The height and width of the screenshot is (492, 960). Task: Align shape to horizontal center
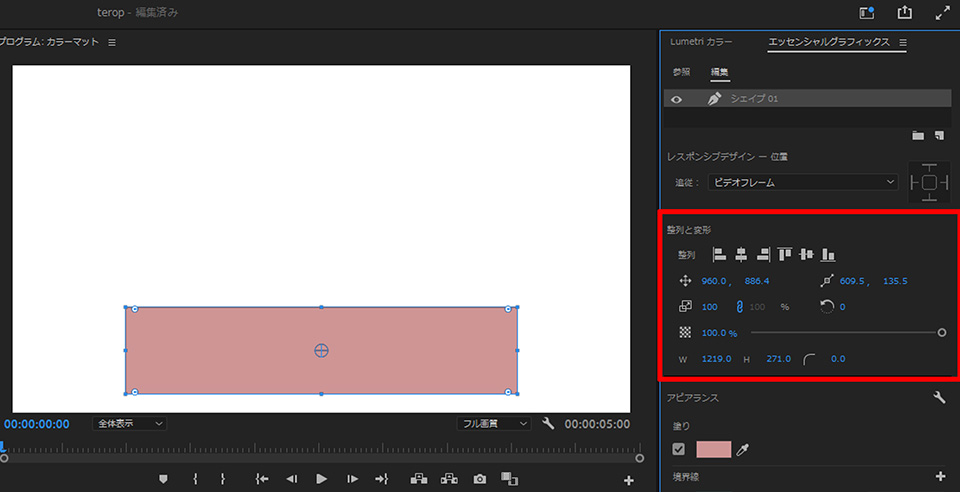coord(741,254)
